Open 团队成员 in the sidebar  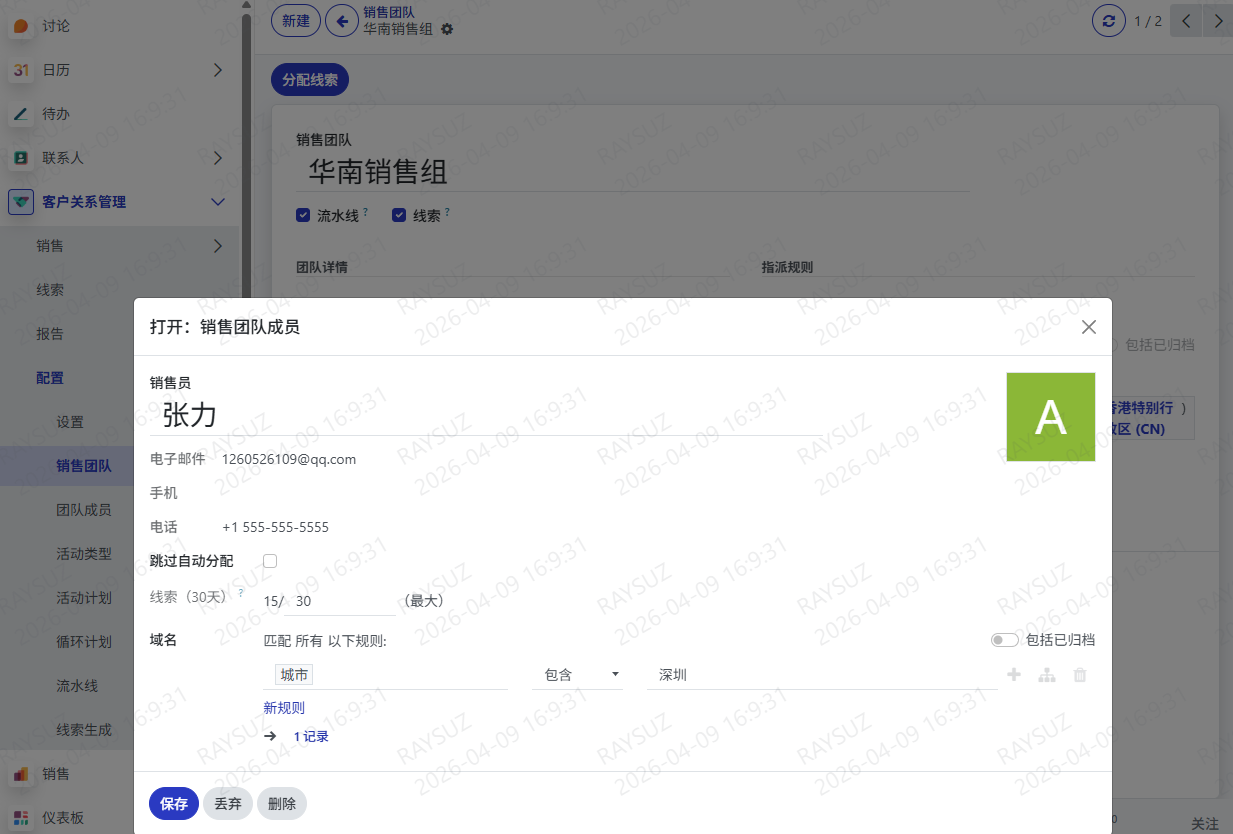click(84, 510)
